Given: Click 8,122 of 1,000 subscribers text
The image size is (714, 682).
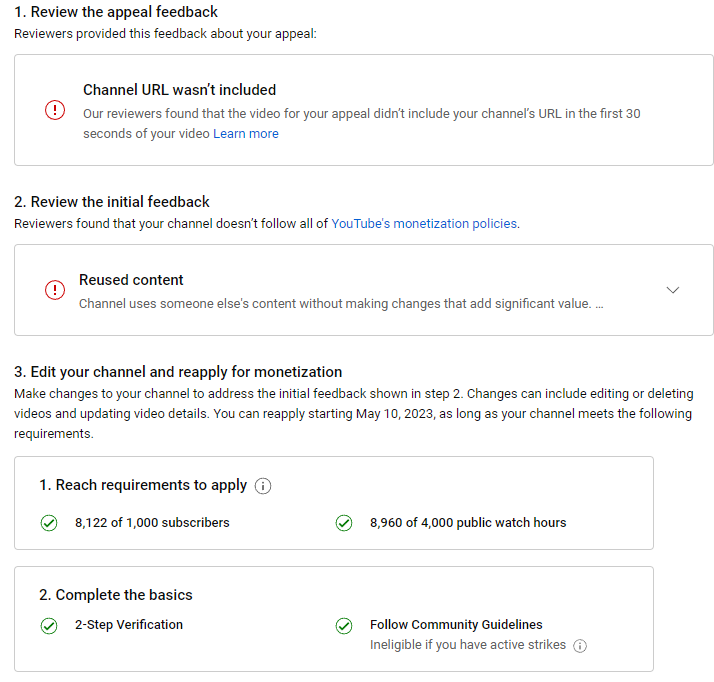Looking at the screenshot, I should [152, 523].
